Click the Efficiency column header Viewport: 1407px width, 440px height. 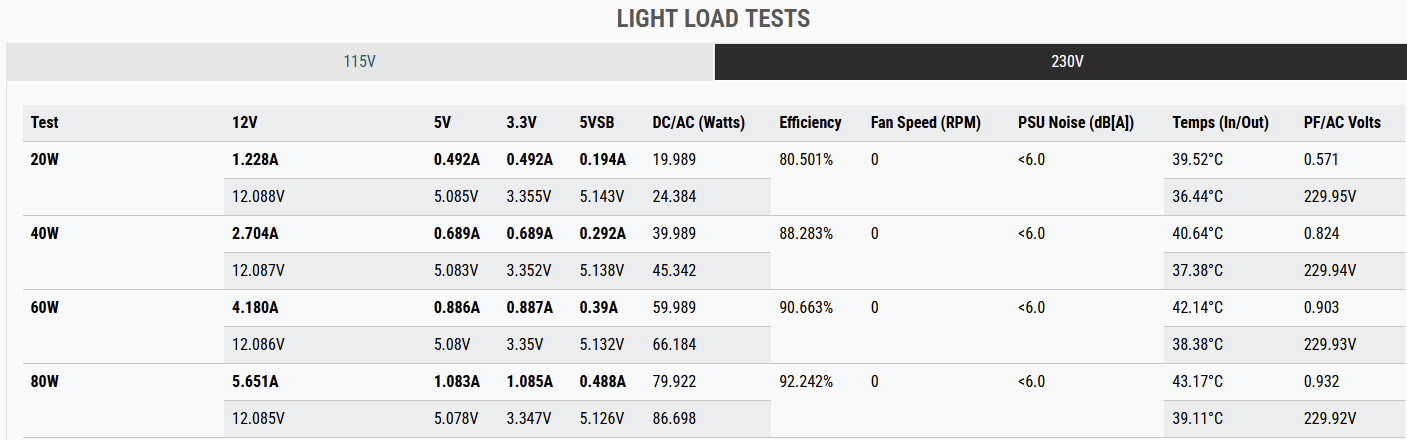coord(810,123)
